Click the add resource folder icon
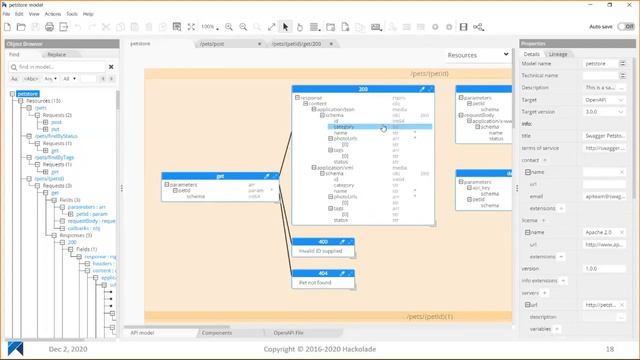640x360 pixels. 331,27
